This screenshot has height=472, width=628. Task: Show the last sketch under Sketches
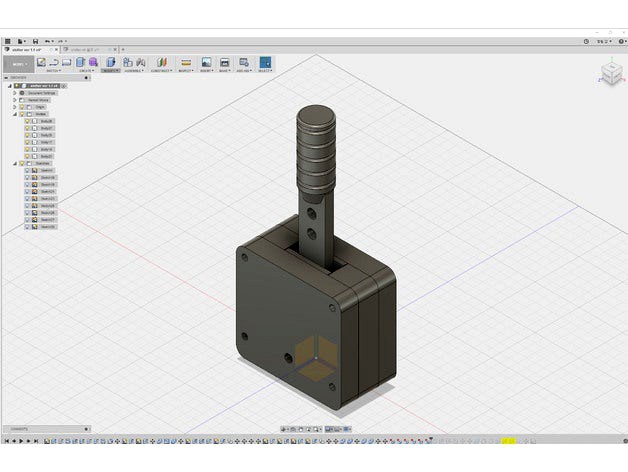(x=27, y=227)
